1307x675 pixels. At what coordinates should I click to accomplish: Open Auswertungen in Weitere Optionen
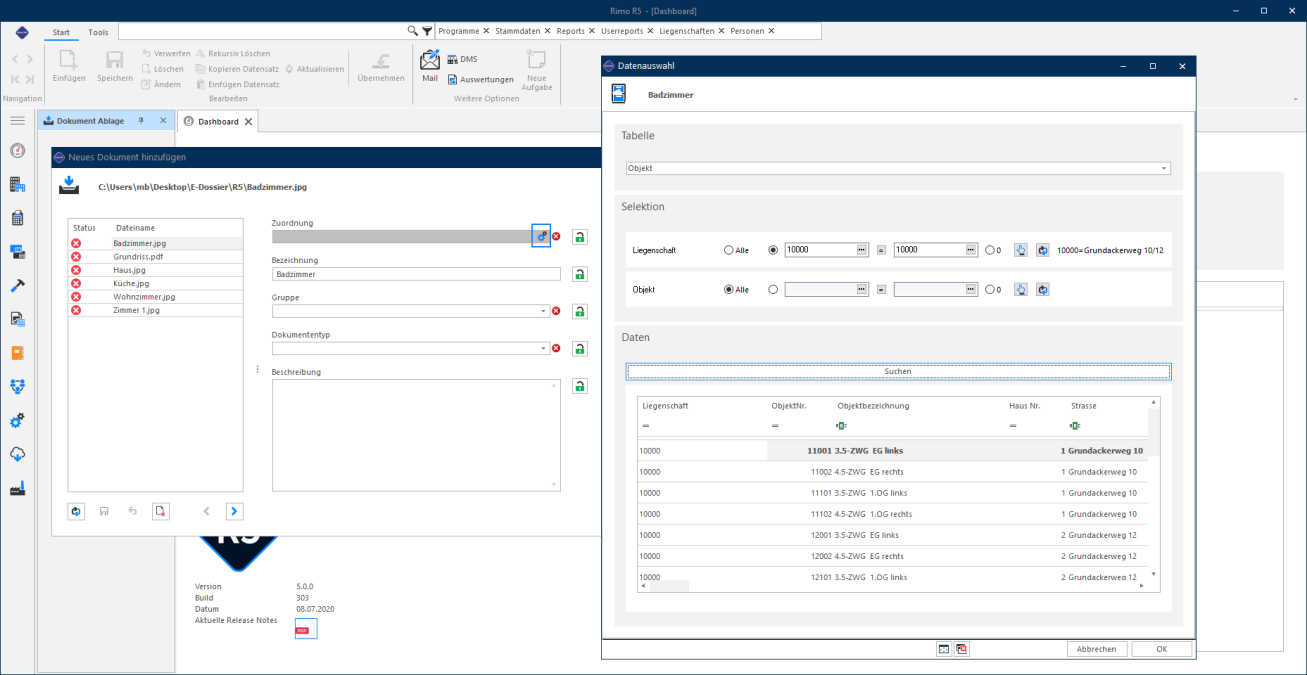coord(480,79)
